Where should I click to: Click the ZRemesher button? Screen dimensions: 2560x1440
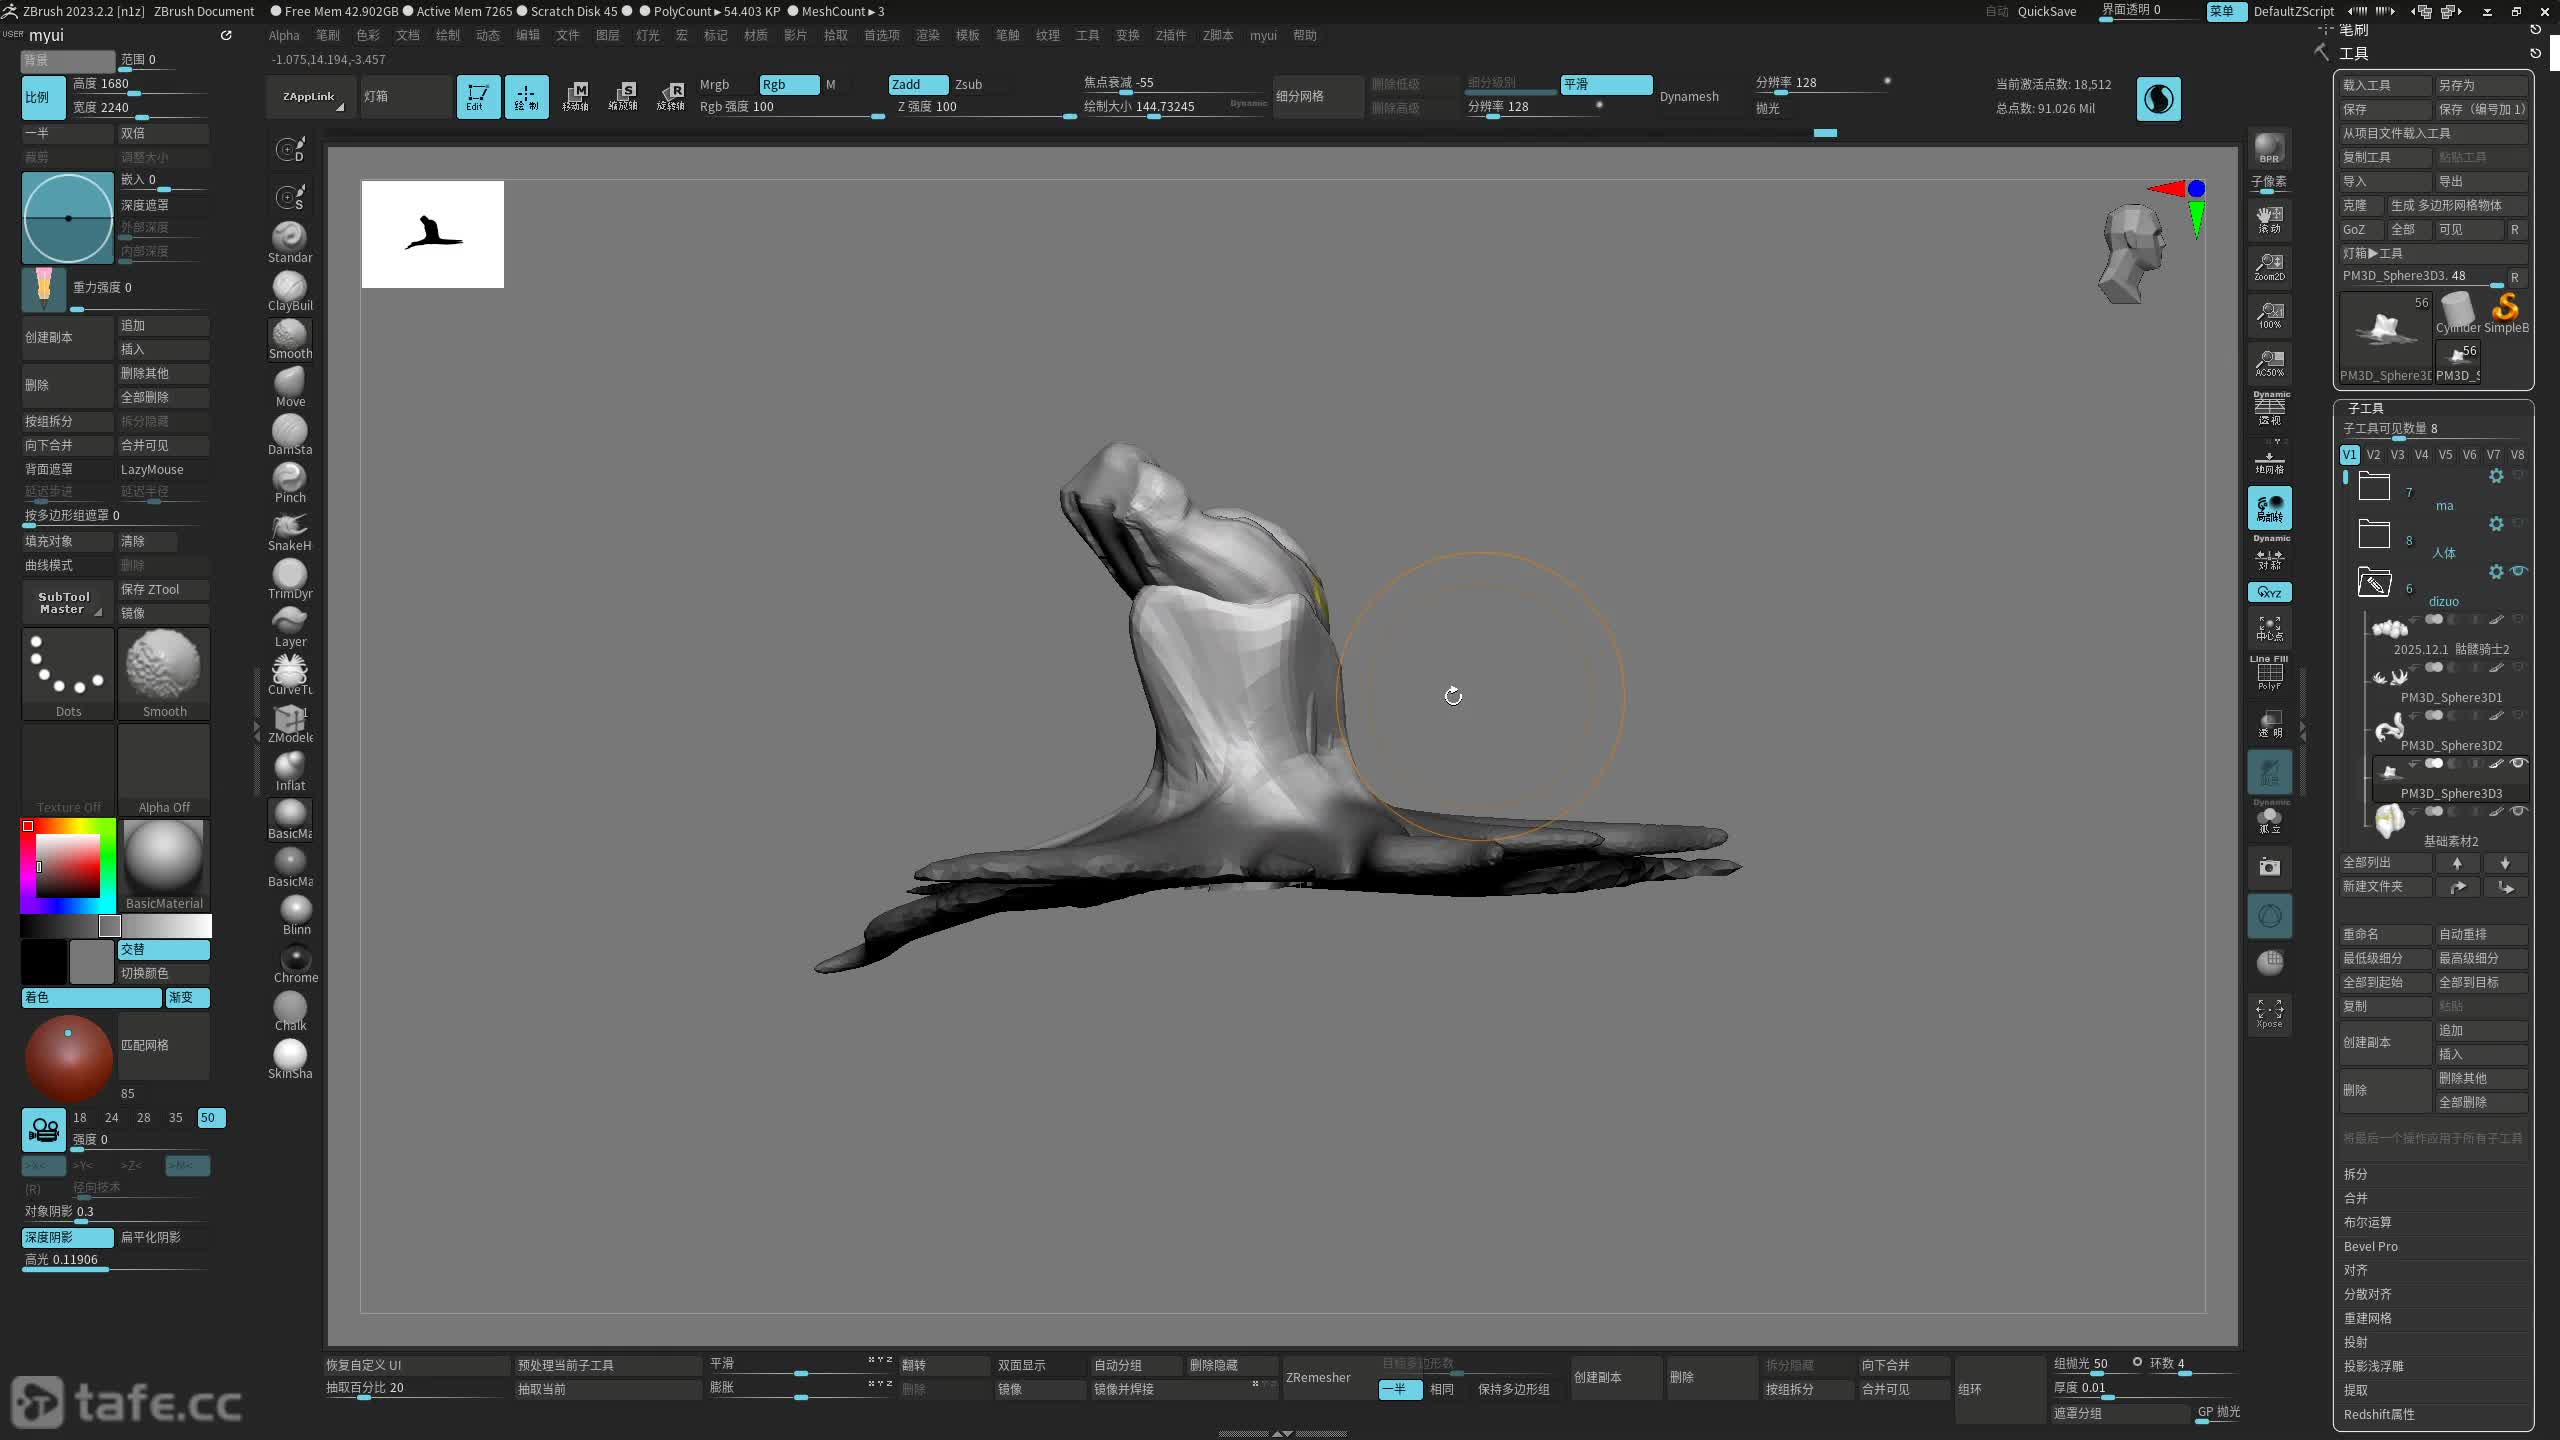click(1318, 1377)
